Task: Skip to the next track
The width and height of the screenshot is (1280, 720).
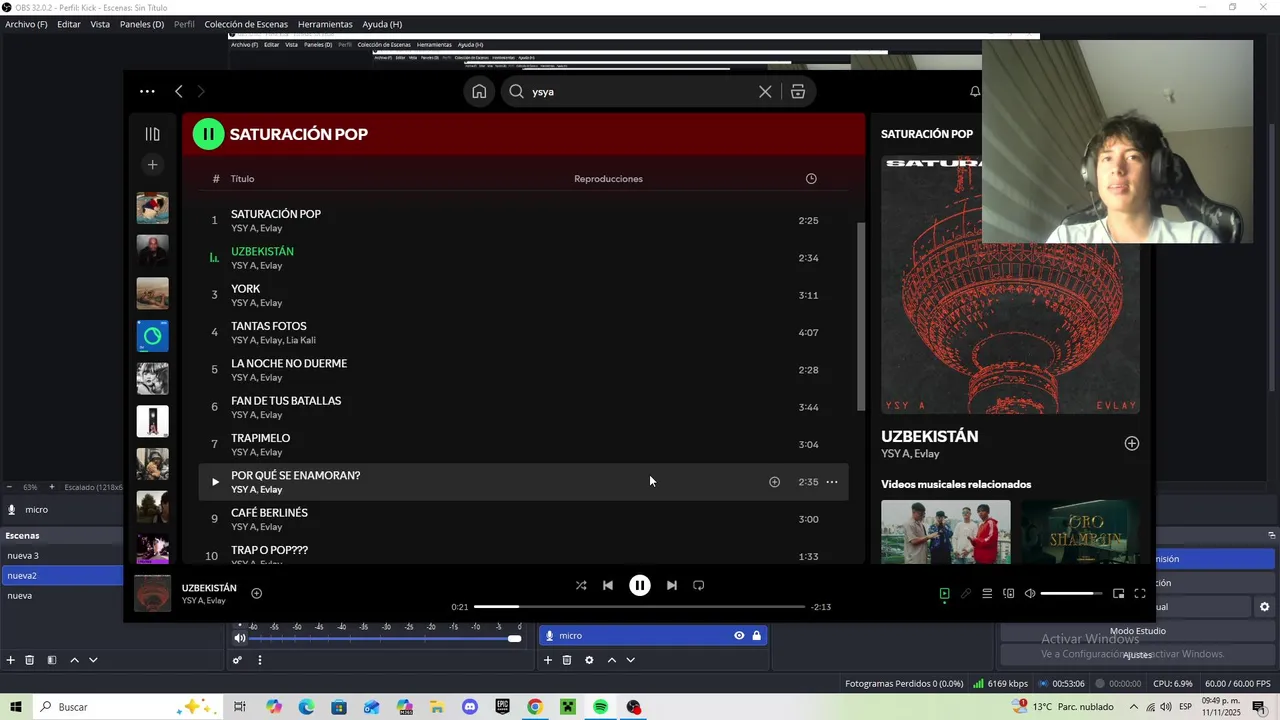Action: pyautogui.click(x=672, y=585)
